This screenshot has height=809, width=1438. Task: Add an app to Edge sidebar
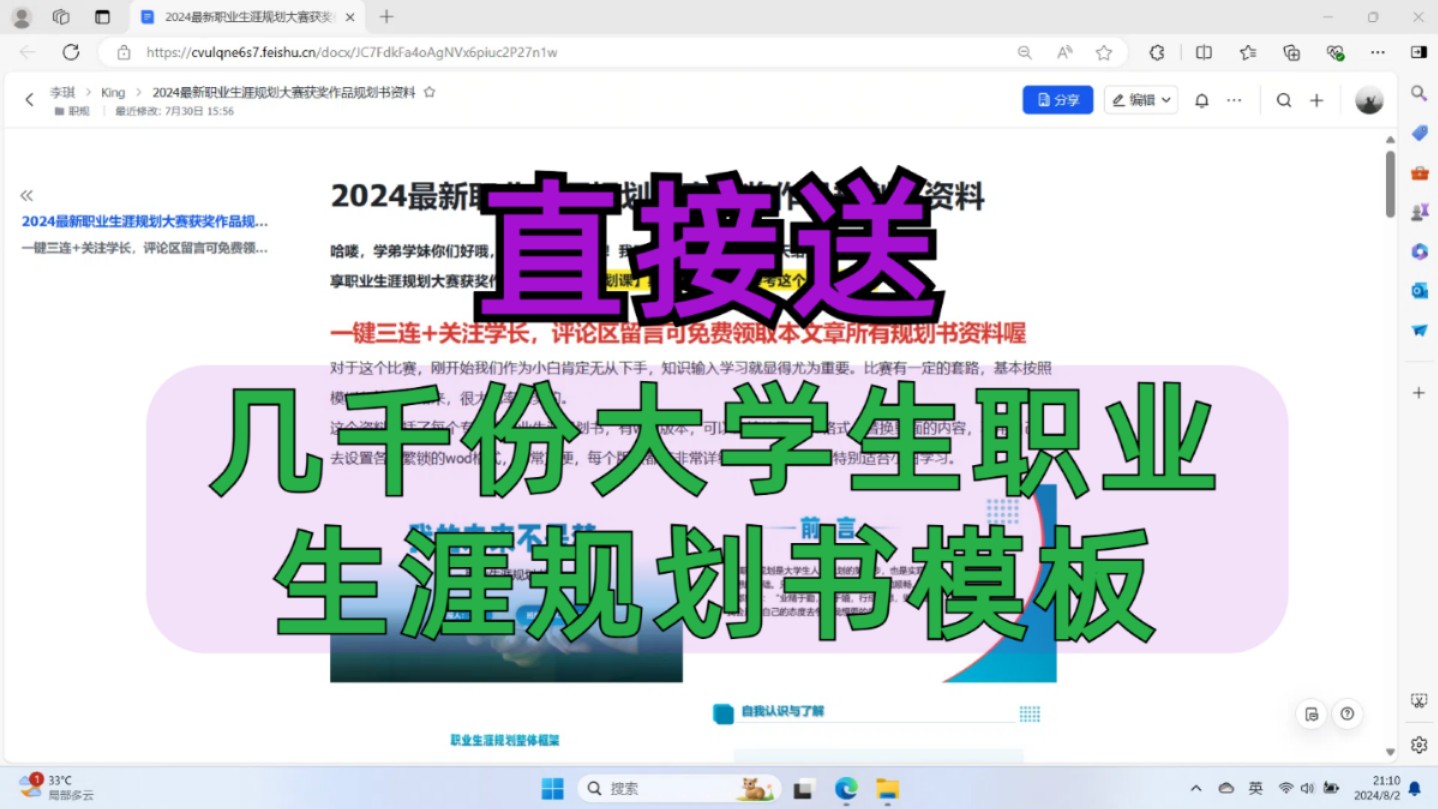point(1418,393)
